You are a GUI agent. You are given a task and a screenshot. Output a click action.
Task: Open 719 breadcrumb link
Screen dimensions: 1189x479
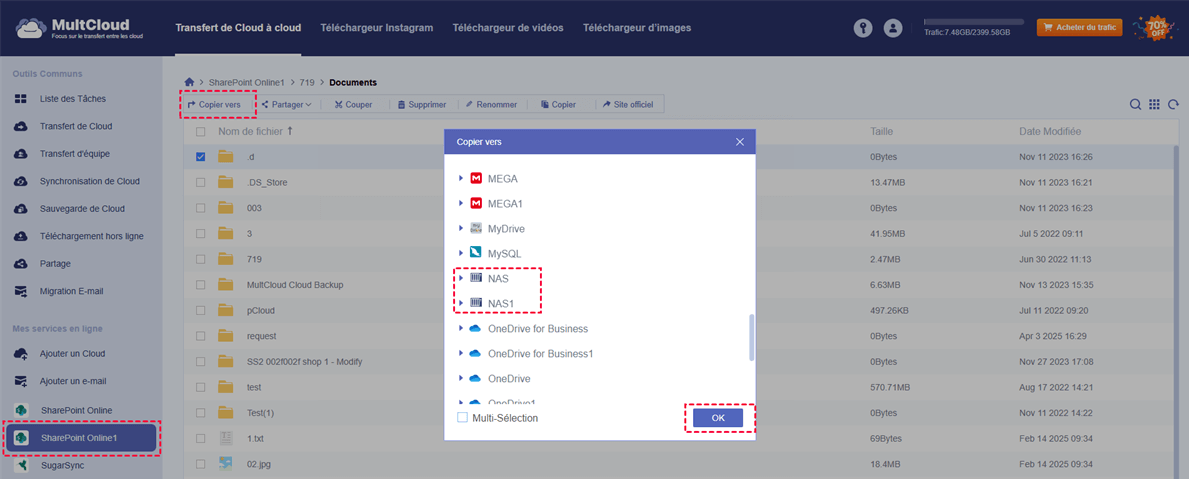307,82
